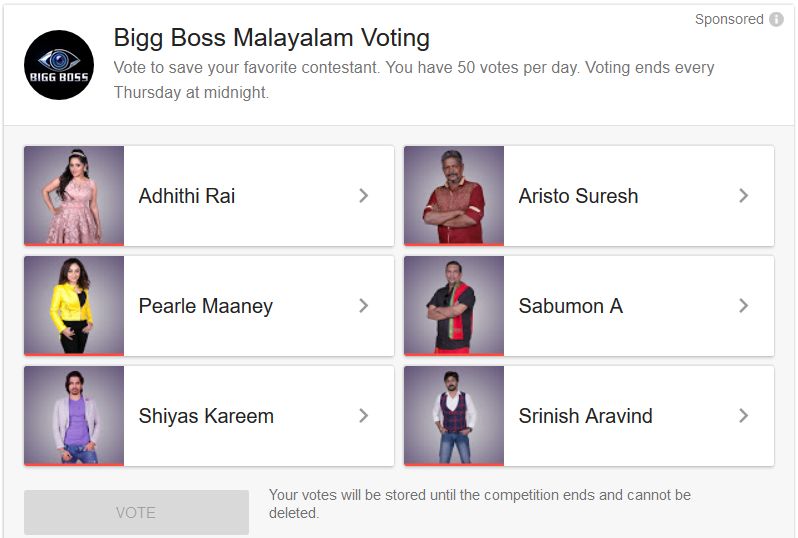Click the Pearle Maaney name label

(205, 306)
